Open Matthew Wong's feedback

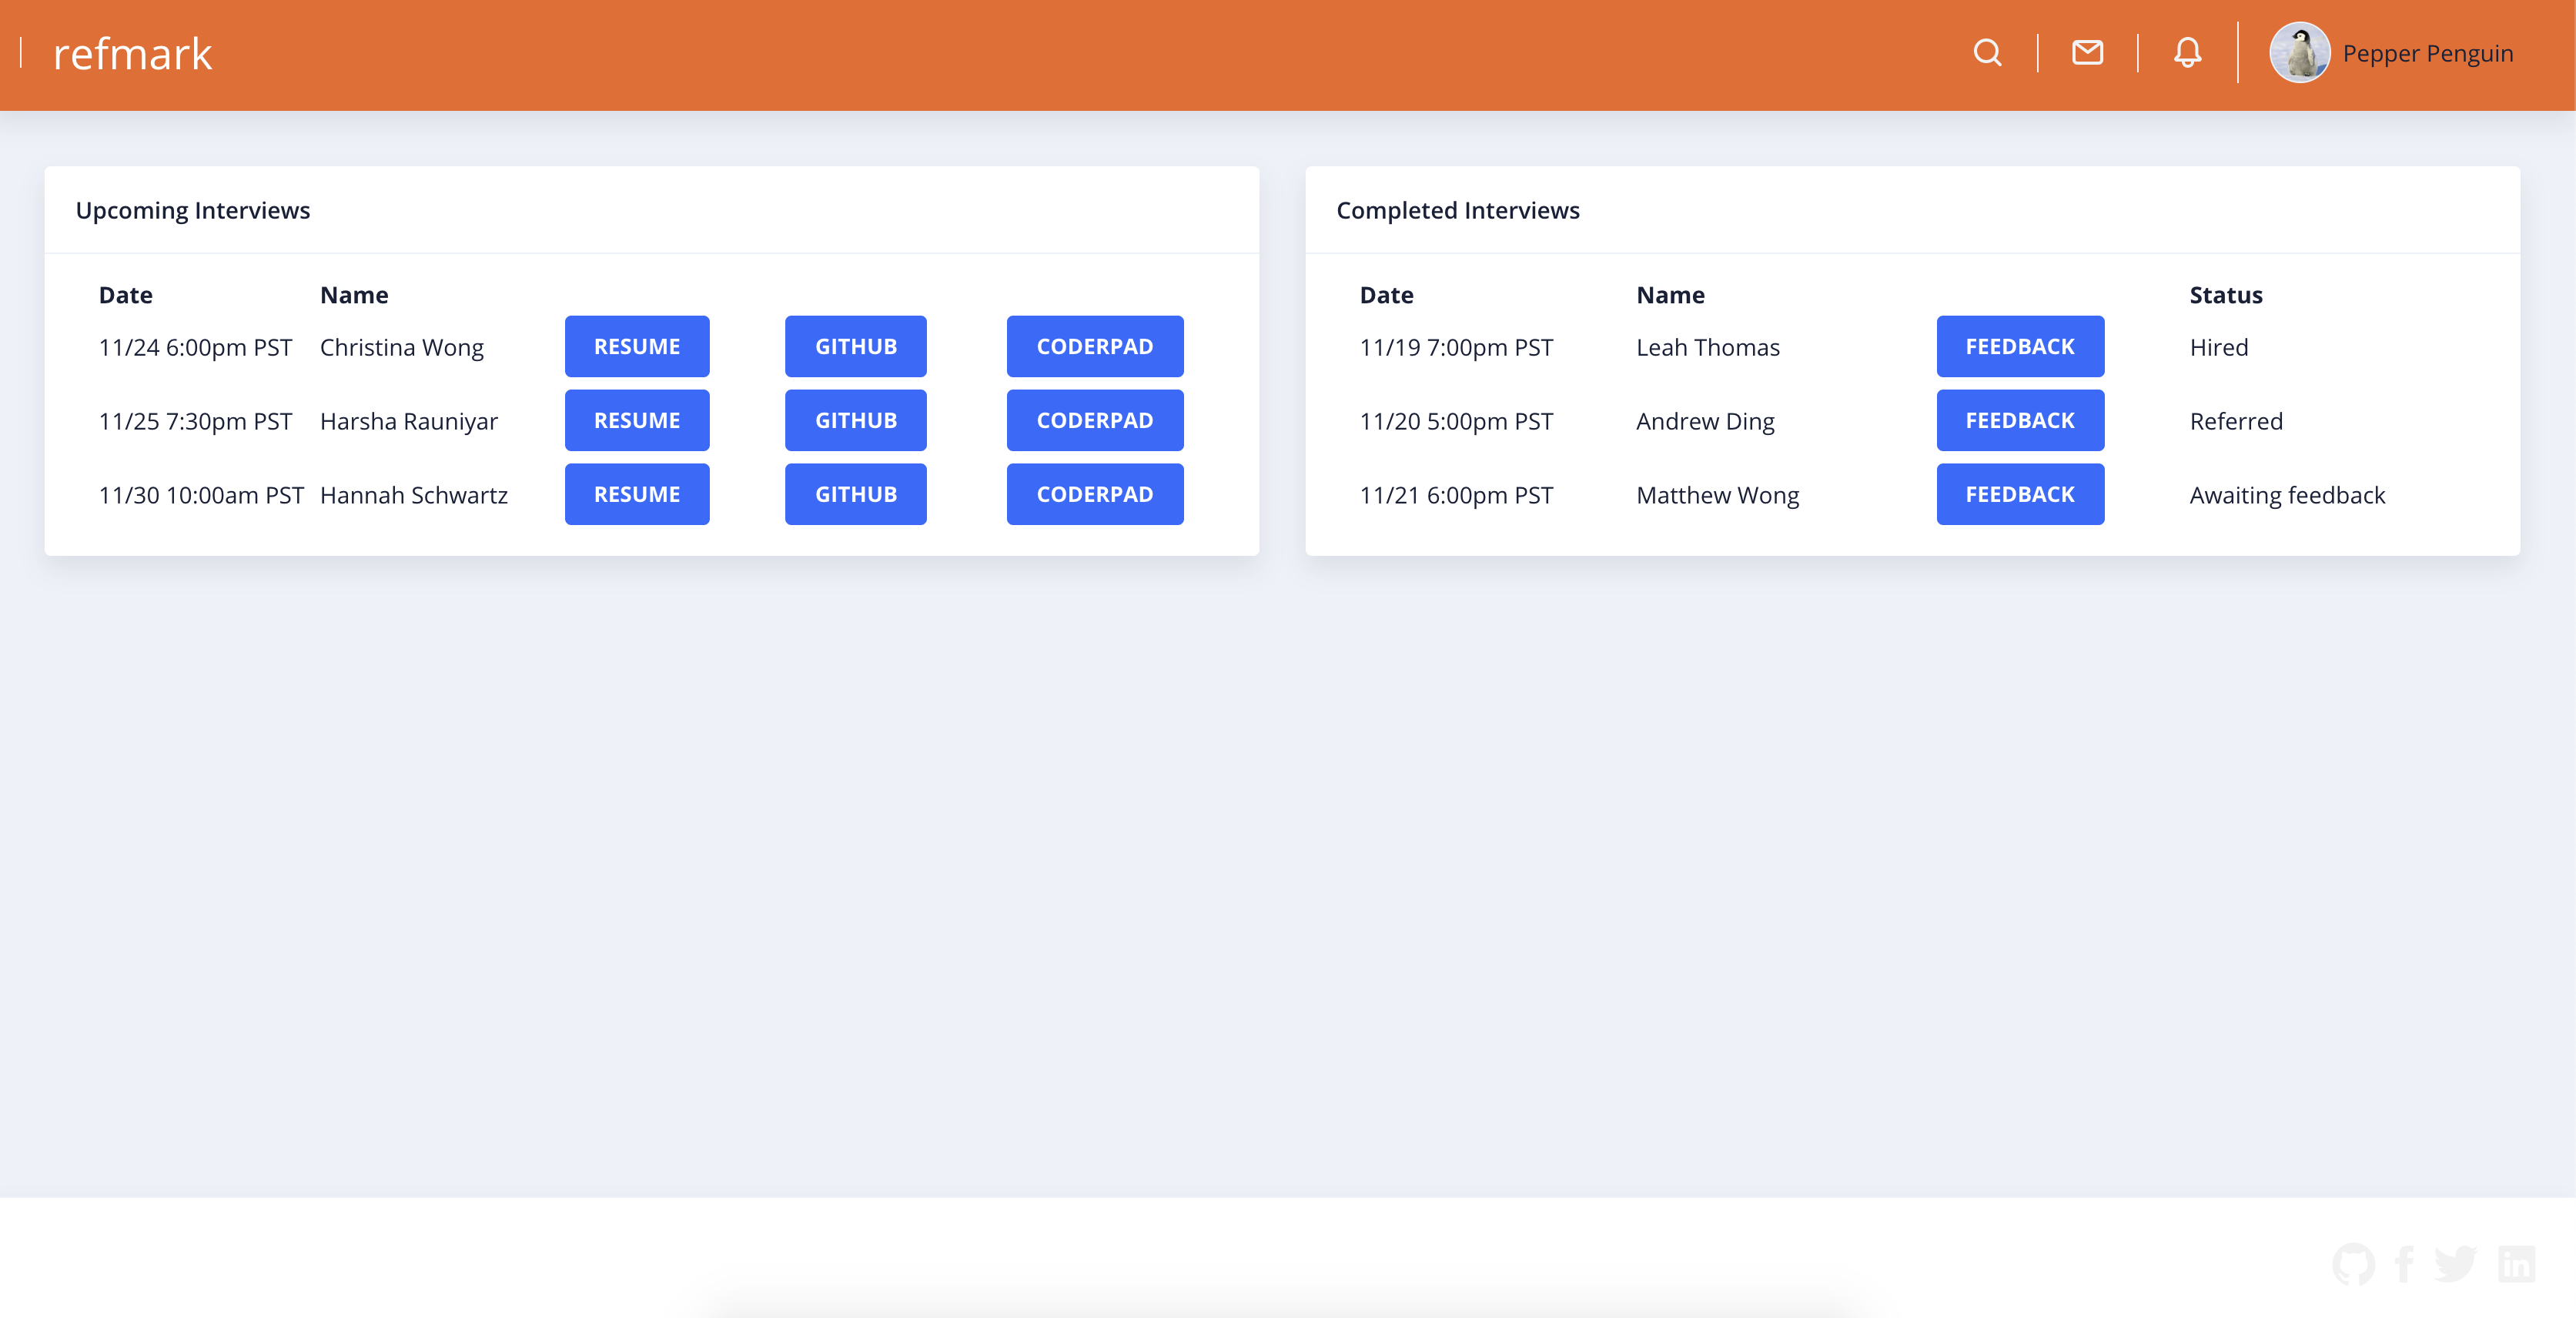(x=2019, y=494)
